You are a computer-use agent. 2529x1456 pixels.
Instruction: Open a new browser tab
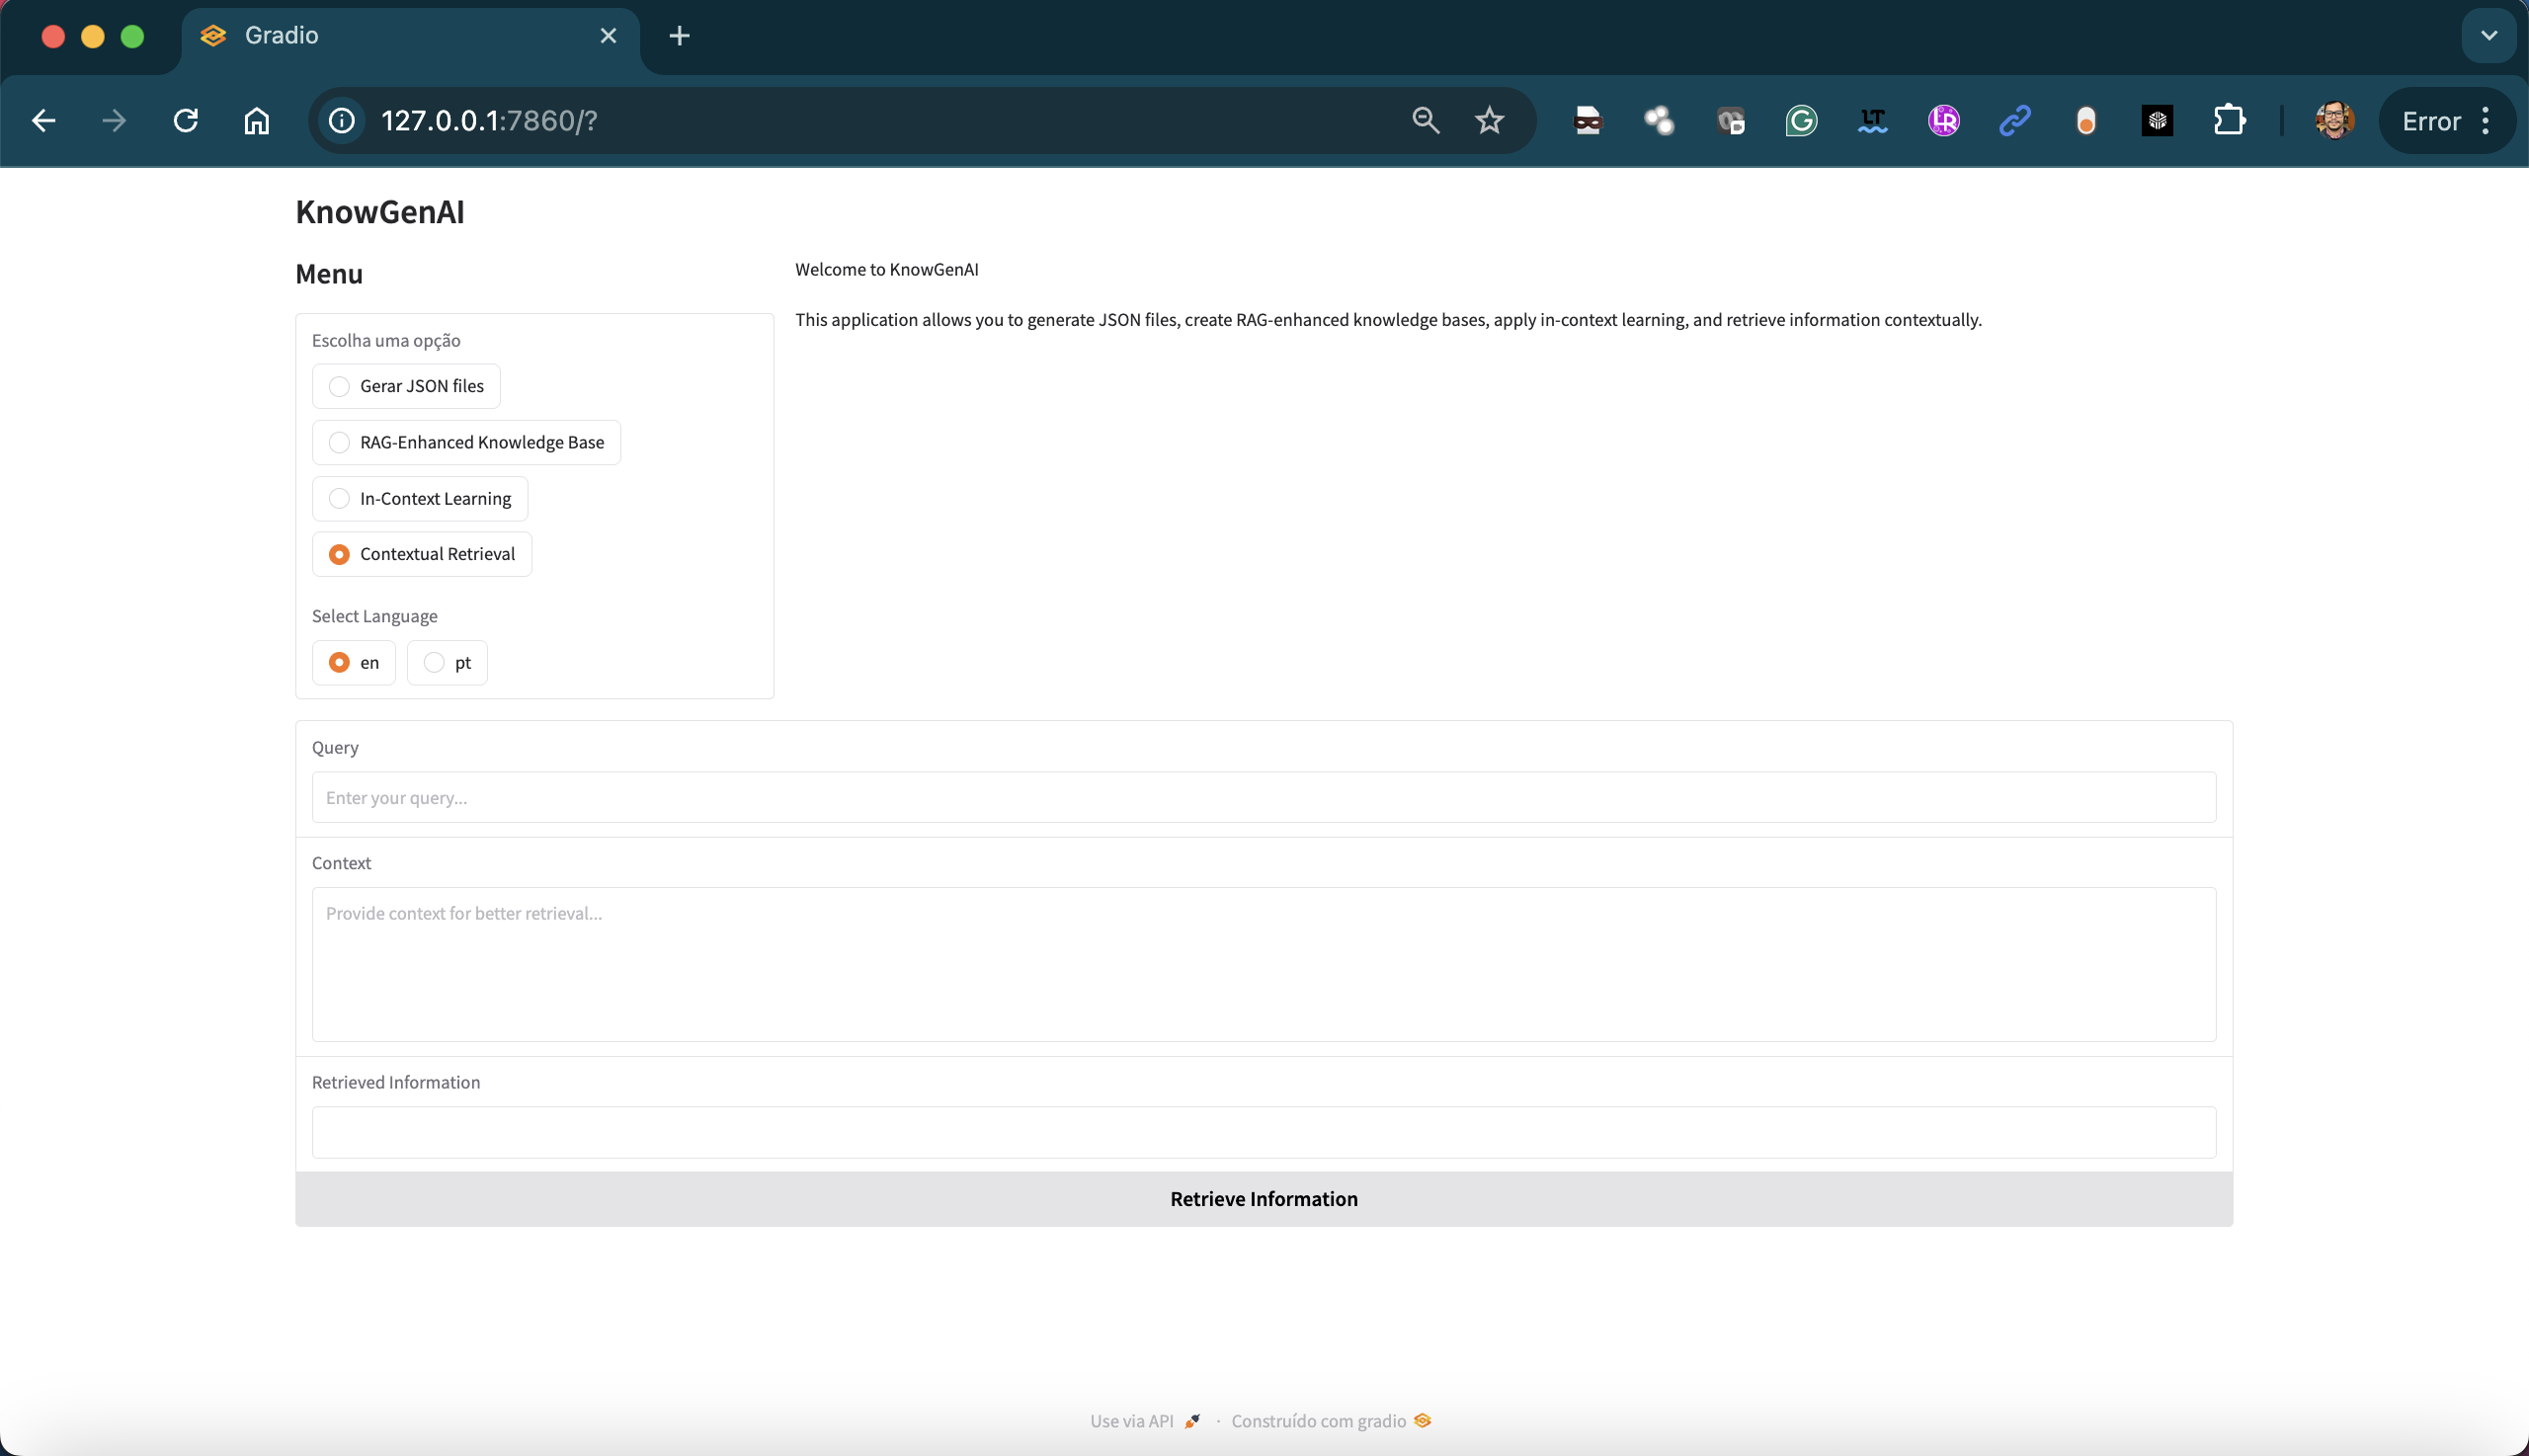point(680,36)
